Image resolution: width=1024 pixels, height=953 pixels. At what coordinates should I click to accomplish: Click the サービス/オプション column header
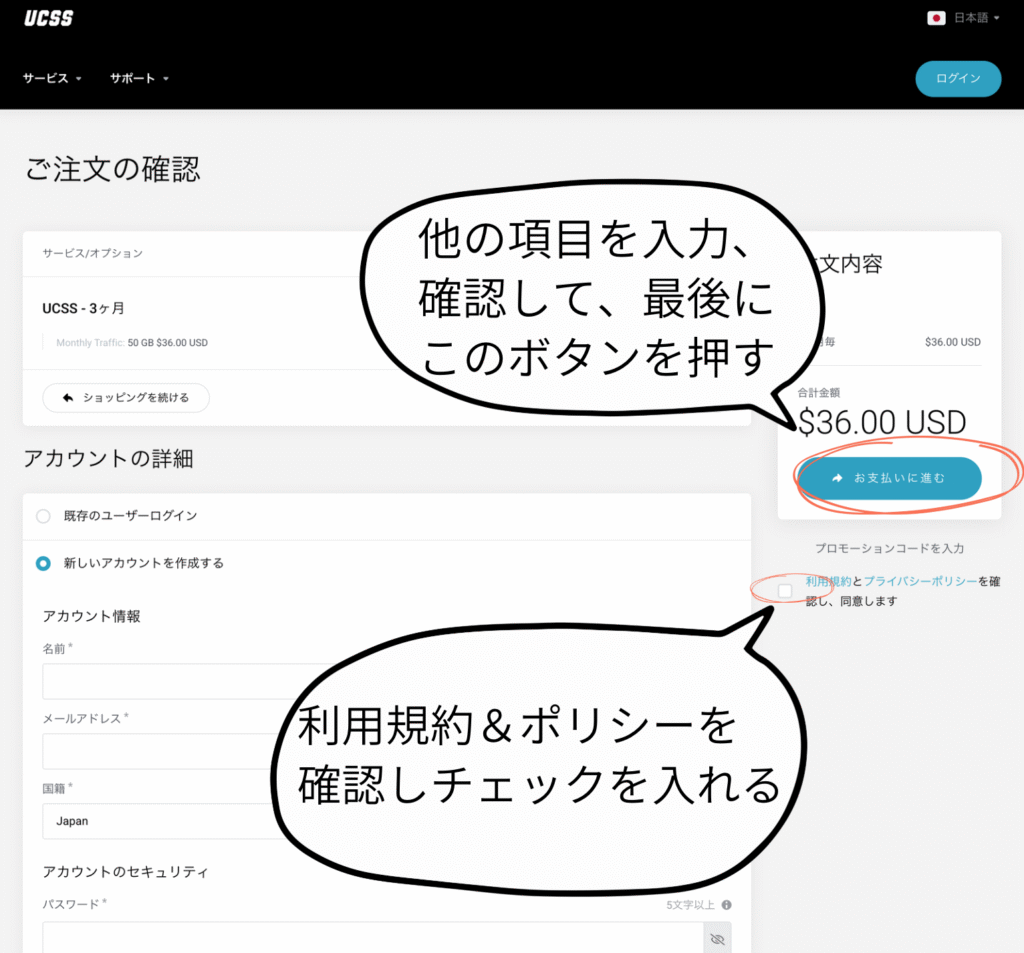[x=93, y=253]
